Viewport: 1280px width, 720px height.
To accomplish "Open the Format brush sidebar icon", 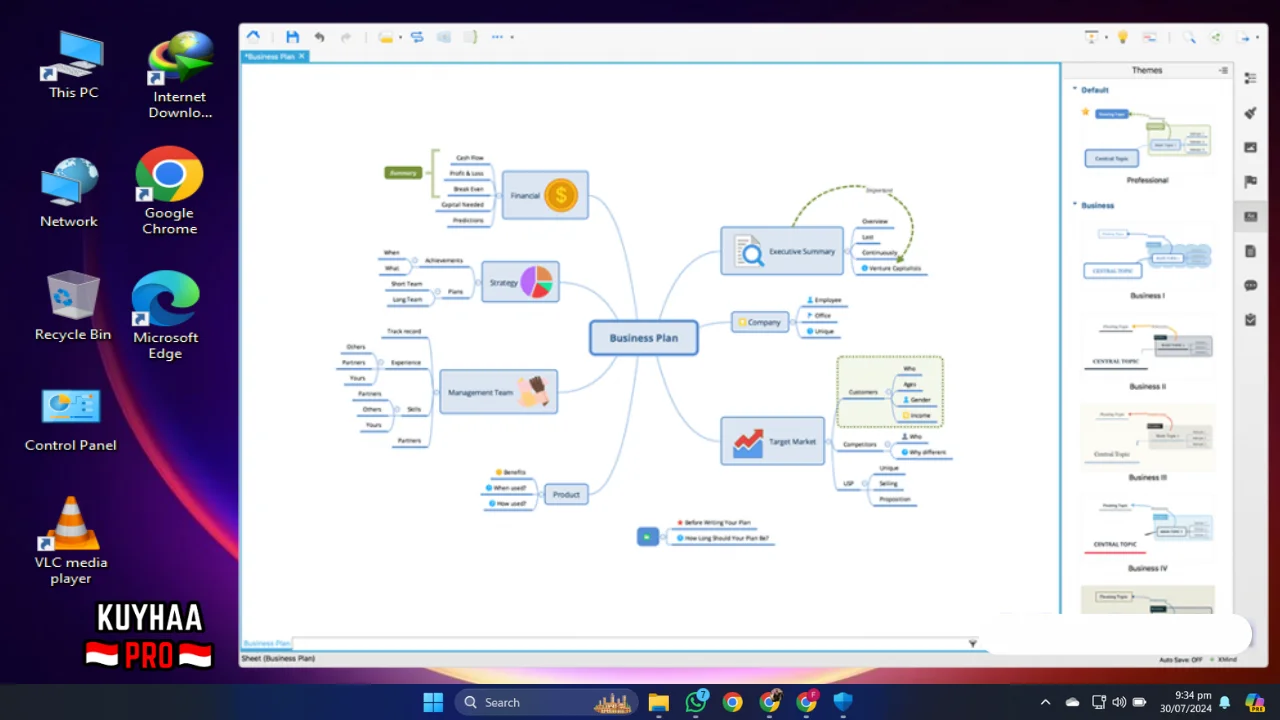I will click(x=1250, y=113).
